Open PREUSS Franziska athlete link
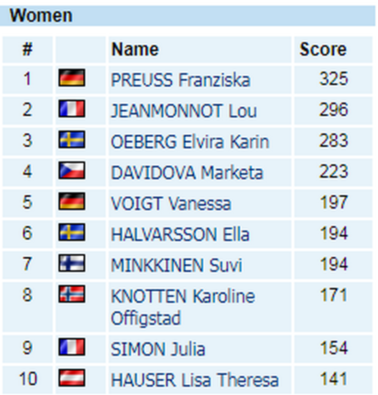 (x=180, y=80)
